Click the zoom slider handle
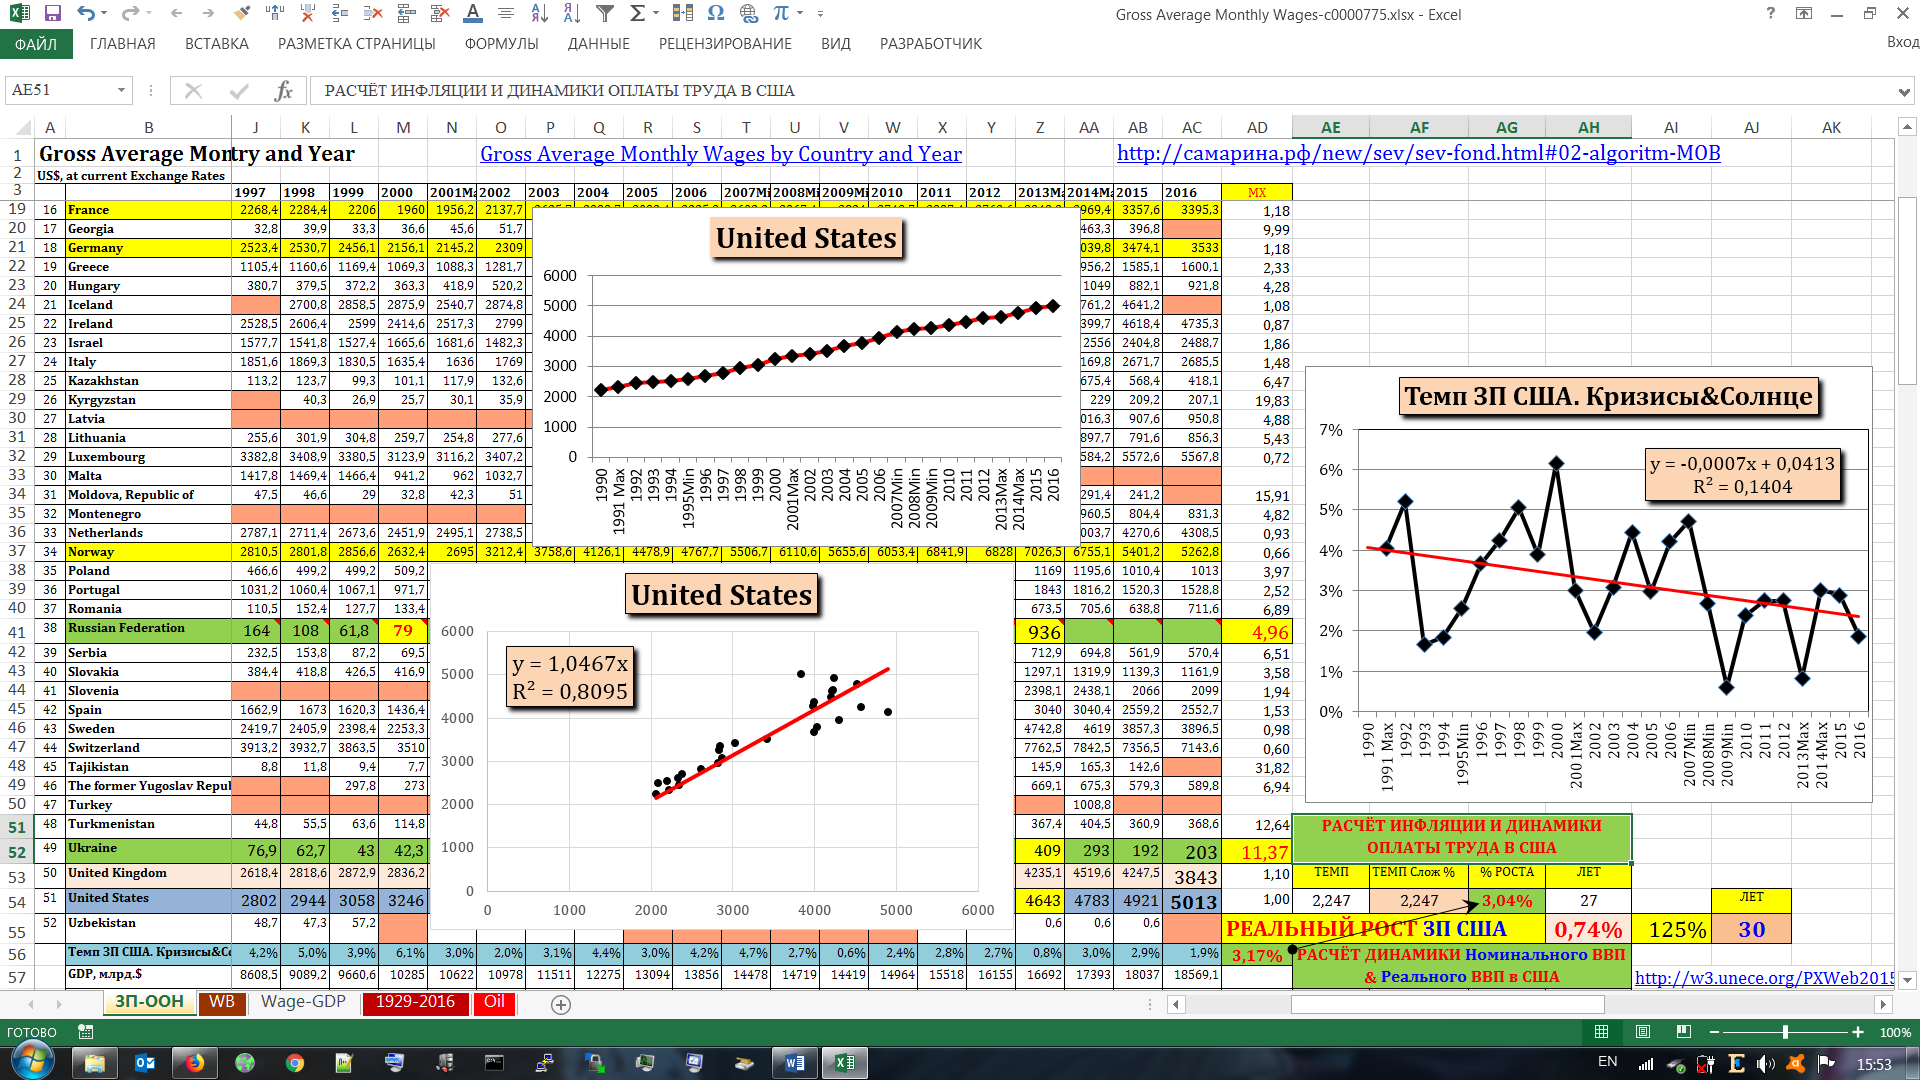Viewport: 1920px width, 1080px height. [1785, 1032]
